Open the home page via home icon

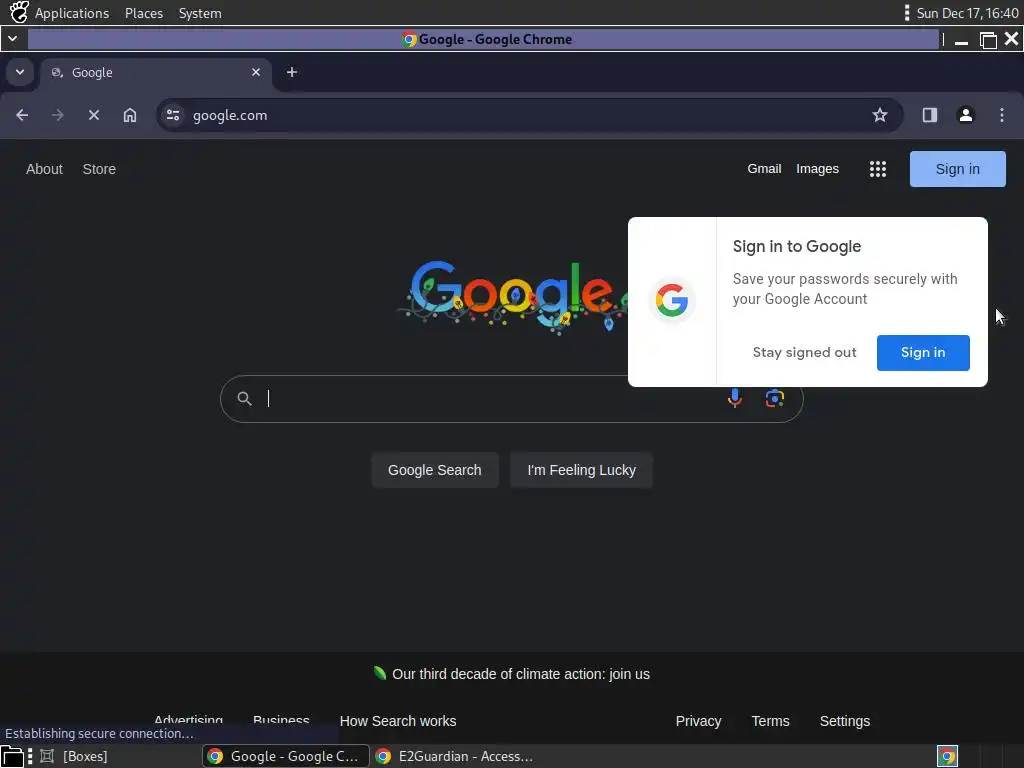coord(130,115)
